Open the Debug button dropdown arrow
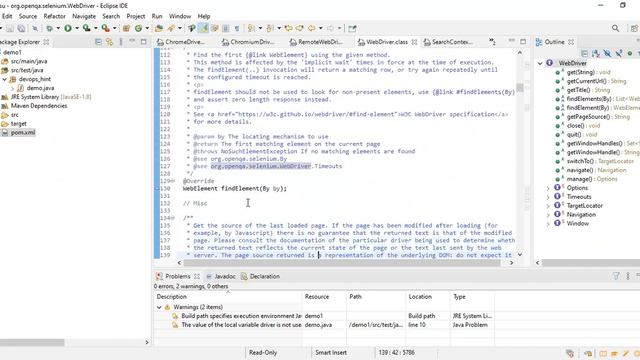 coord(58,28)
